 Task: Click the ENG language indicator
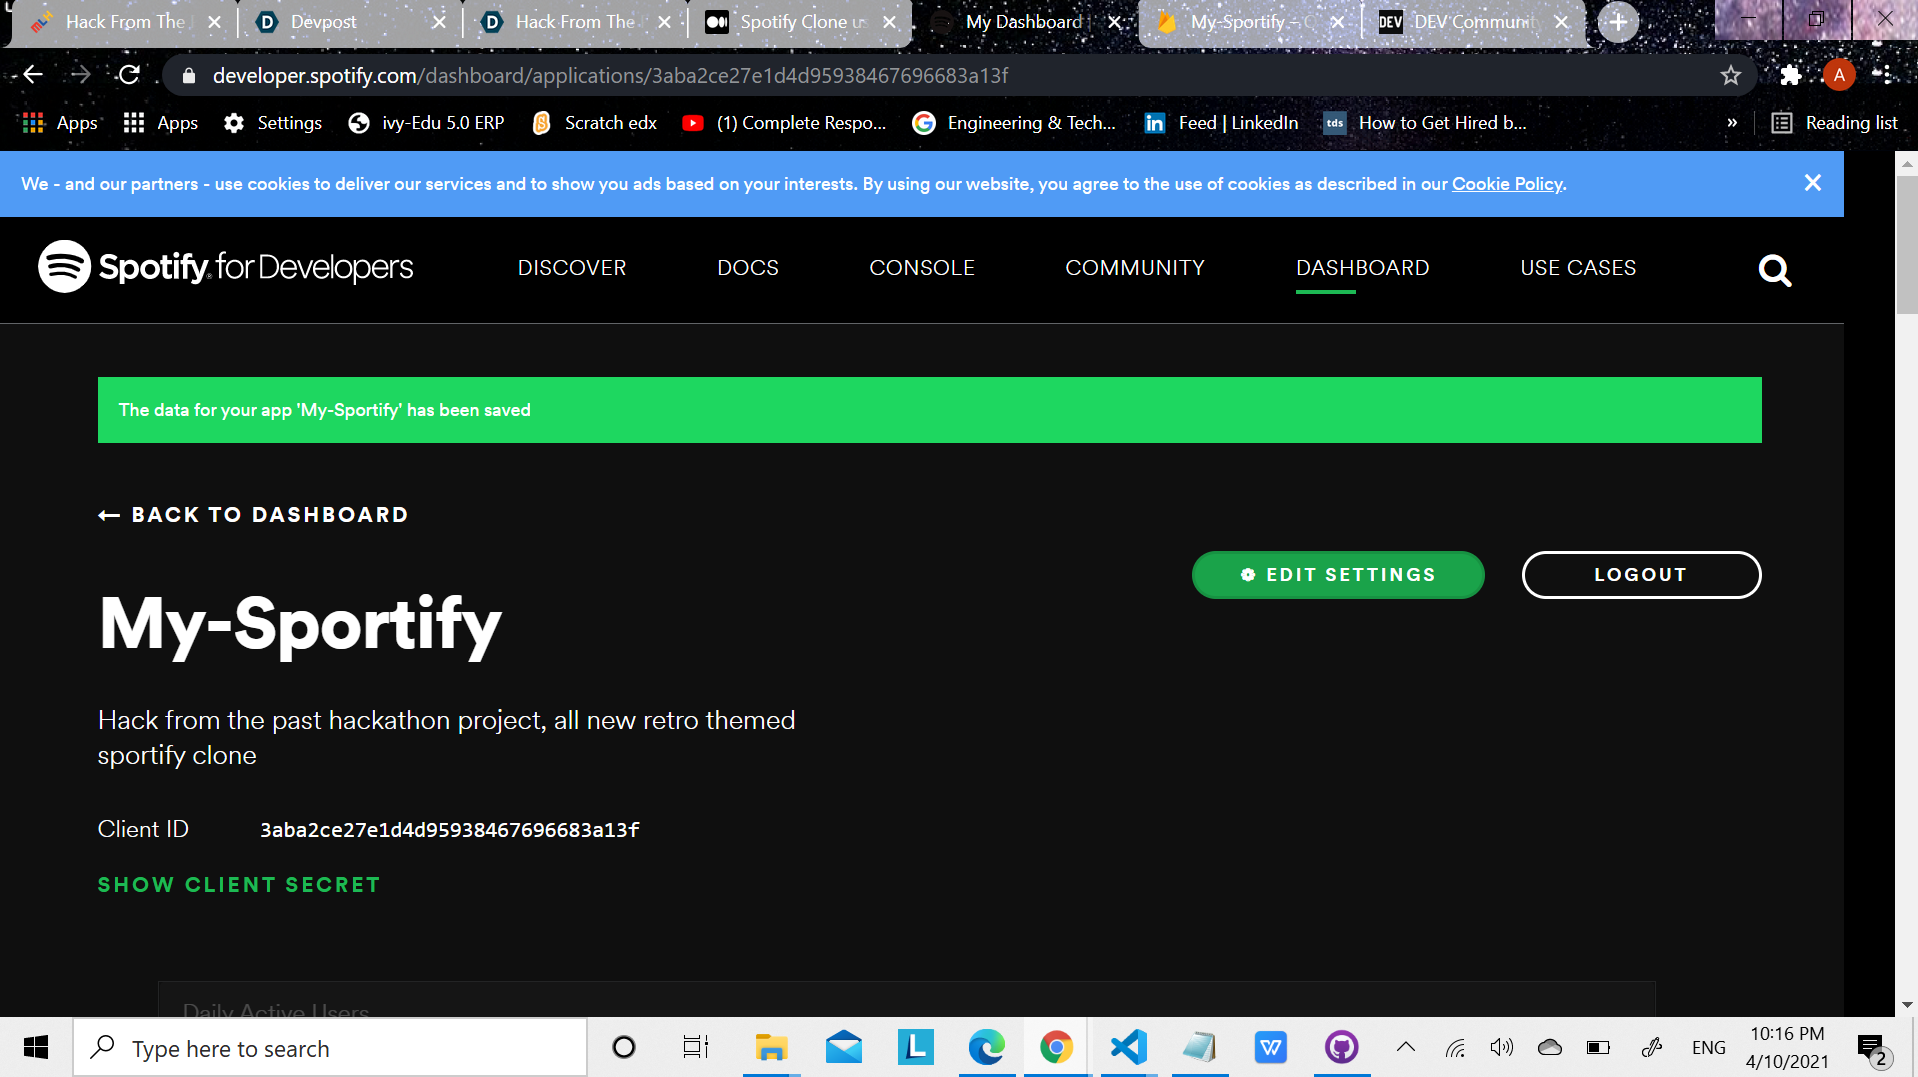click(x=1708, y=1047)
